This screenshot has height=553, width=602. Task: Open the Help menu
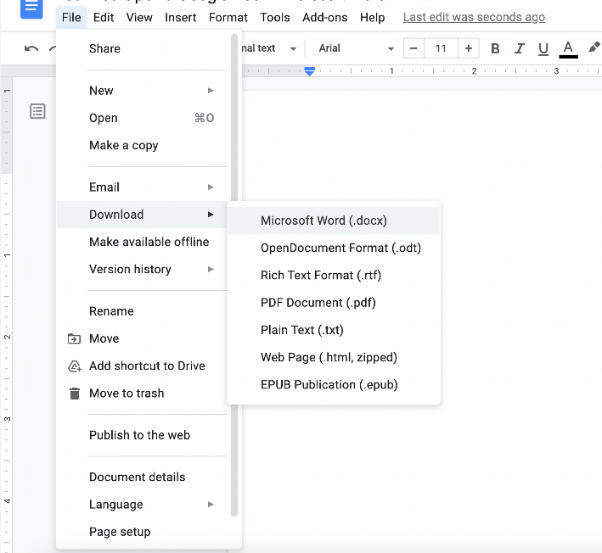[372, 17]
